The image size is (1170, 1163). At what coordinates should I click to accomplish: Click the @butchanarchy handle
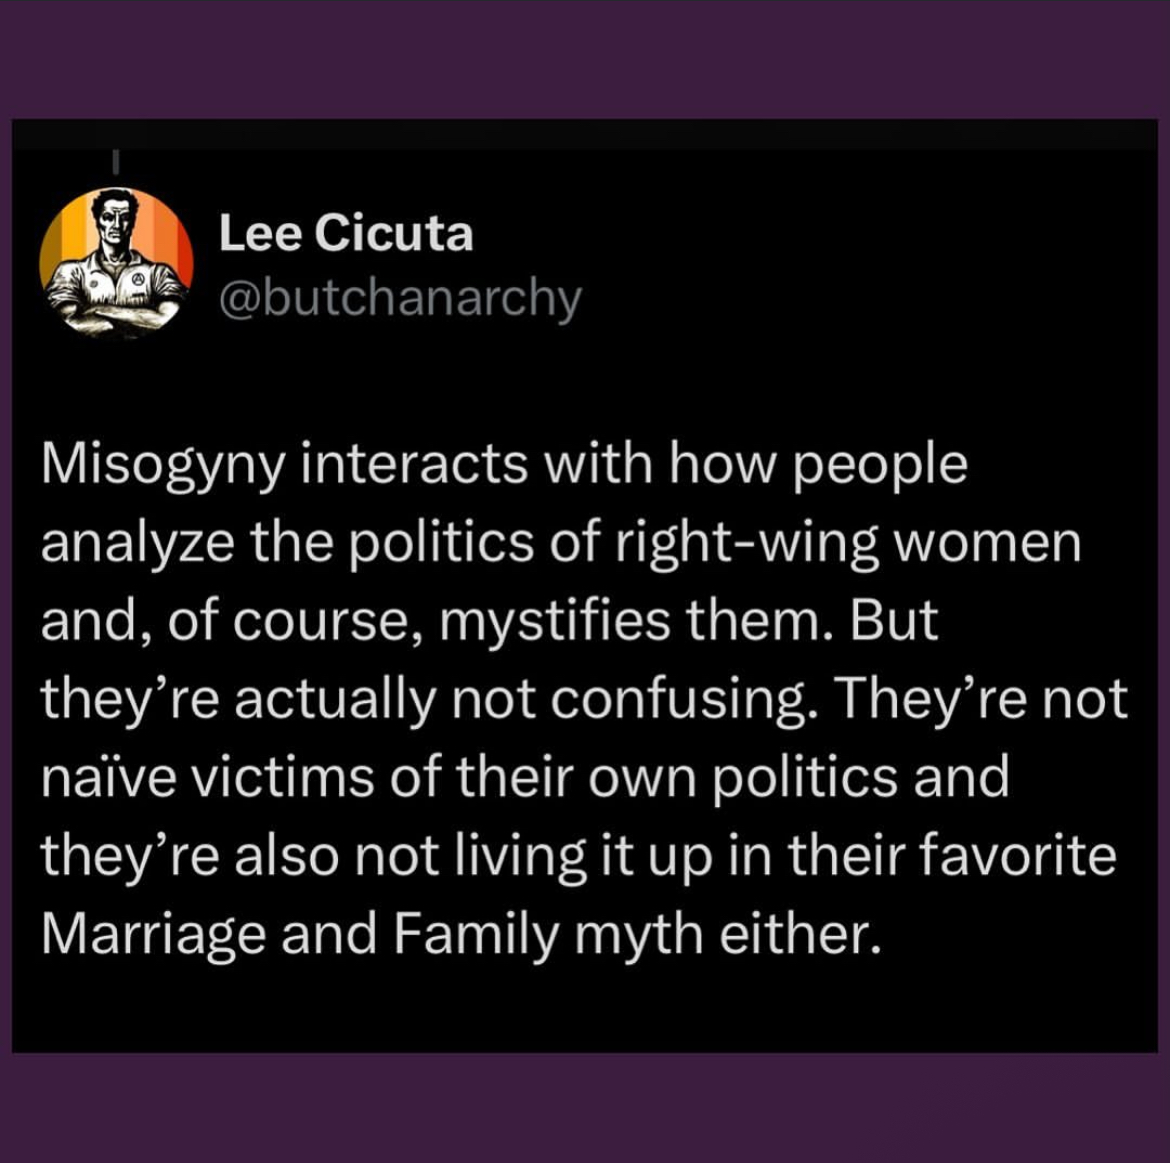(x=399, y=298)
